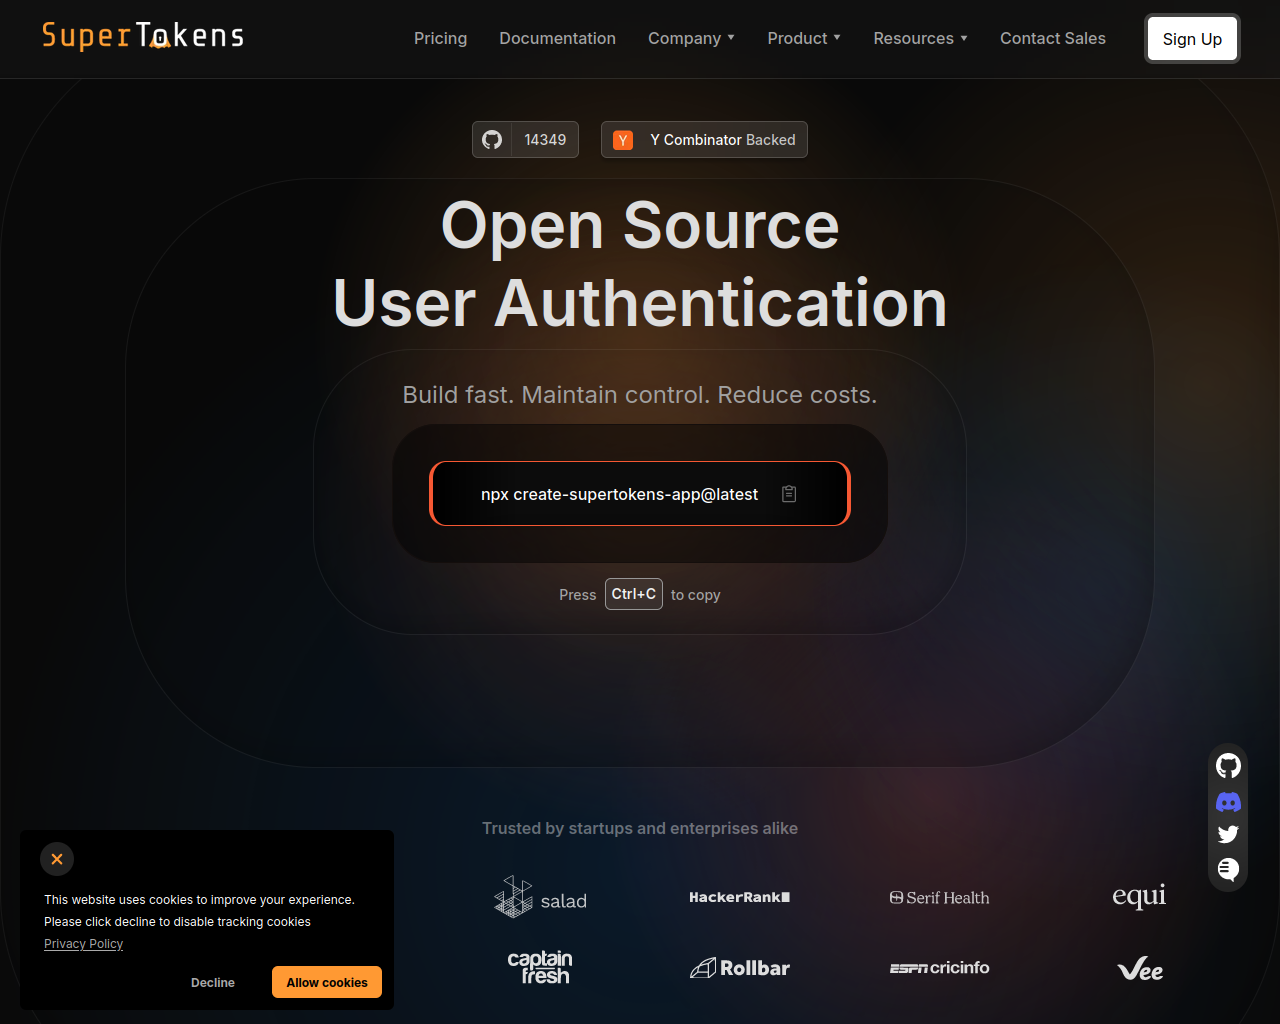Allow cookies in the banner
Screen dimensions: 1280x1024
(327, 982)
